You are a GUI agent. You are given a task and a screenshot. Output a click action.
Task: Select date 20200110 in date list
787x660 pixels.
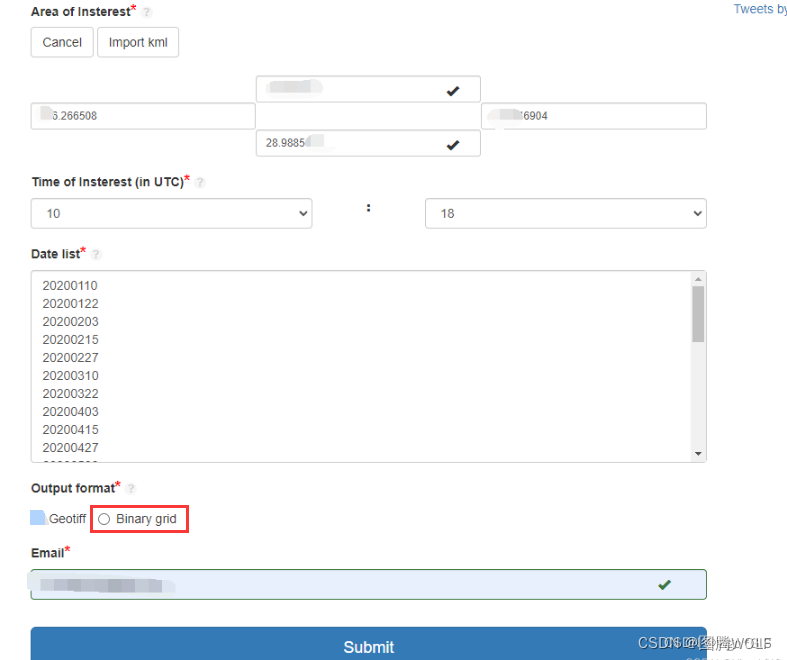point(70,286)
